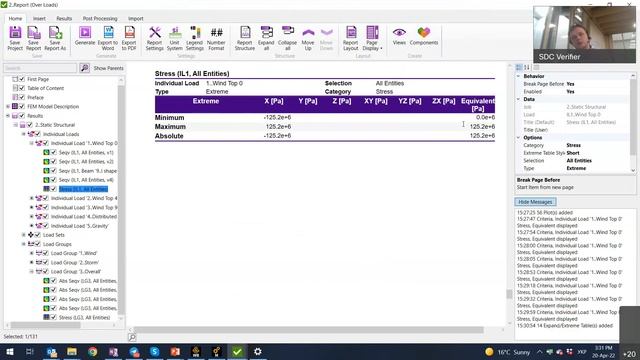Expand the Load Sets node
The width and height of the screenshot is (640, 360).
point(24,235)
